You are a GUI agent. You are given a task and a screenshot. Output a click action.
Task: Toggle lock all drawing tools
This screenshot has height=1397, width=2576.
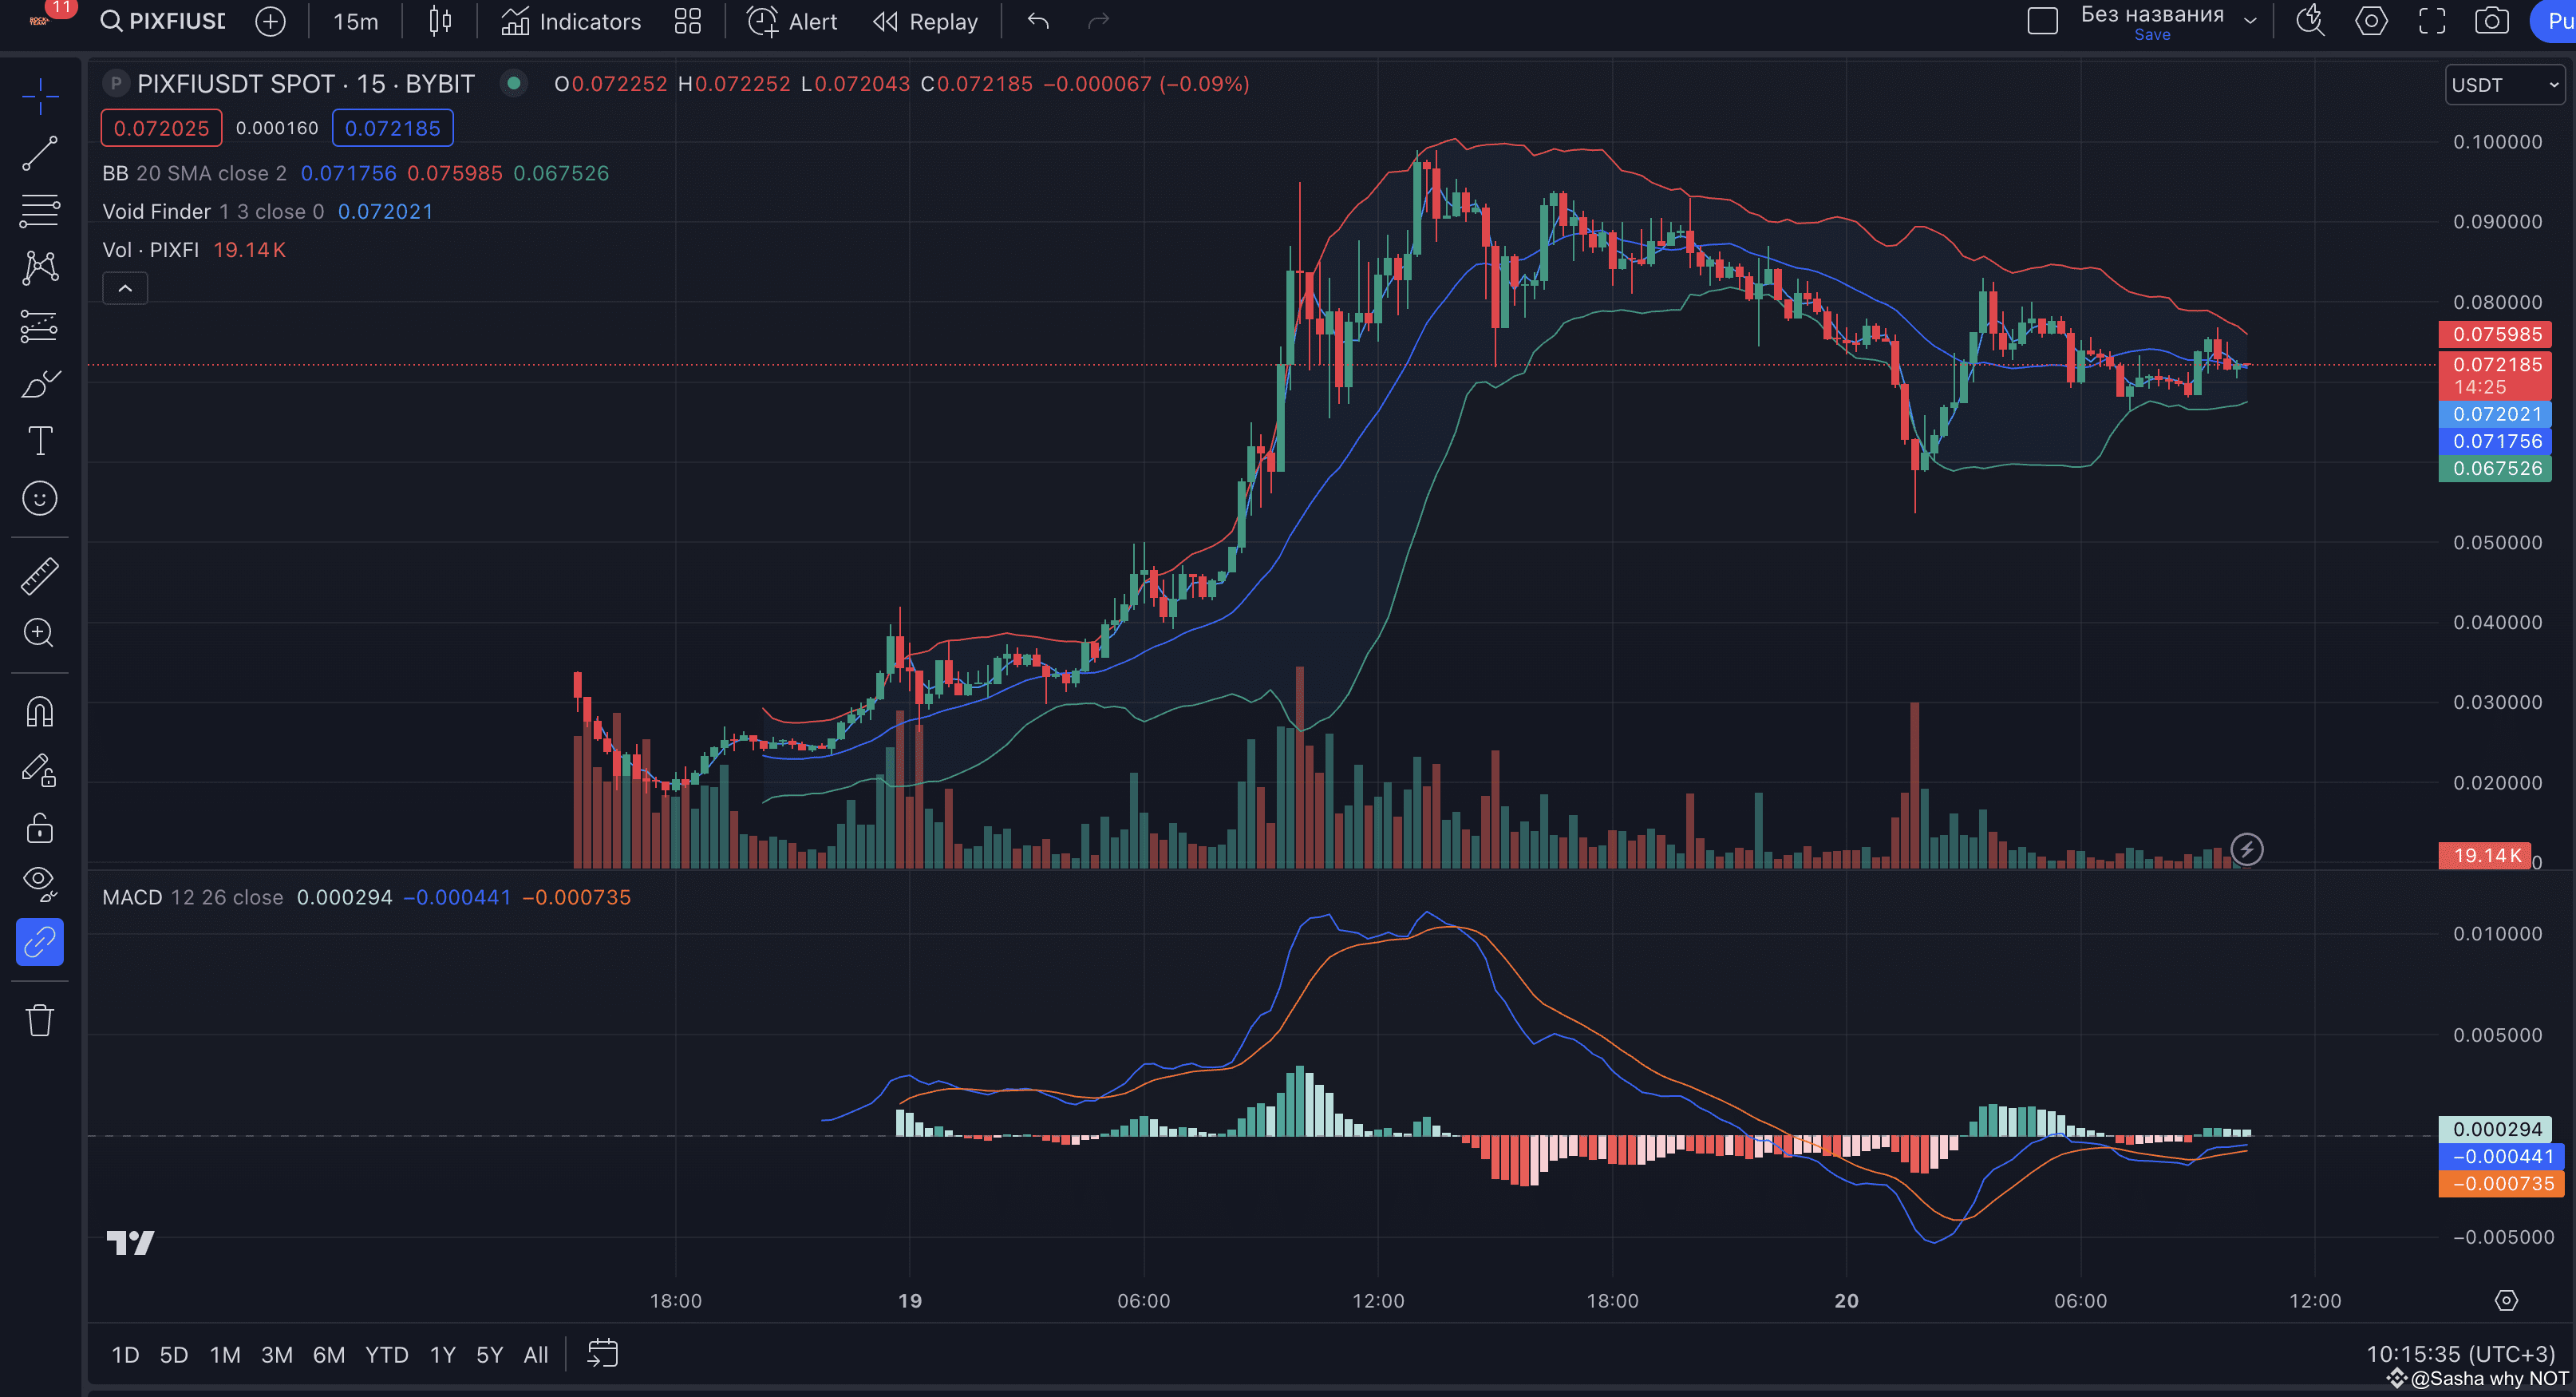point(40,828)
